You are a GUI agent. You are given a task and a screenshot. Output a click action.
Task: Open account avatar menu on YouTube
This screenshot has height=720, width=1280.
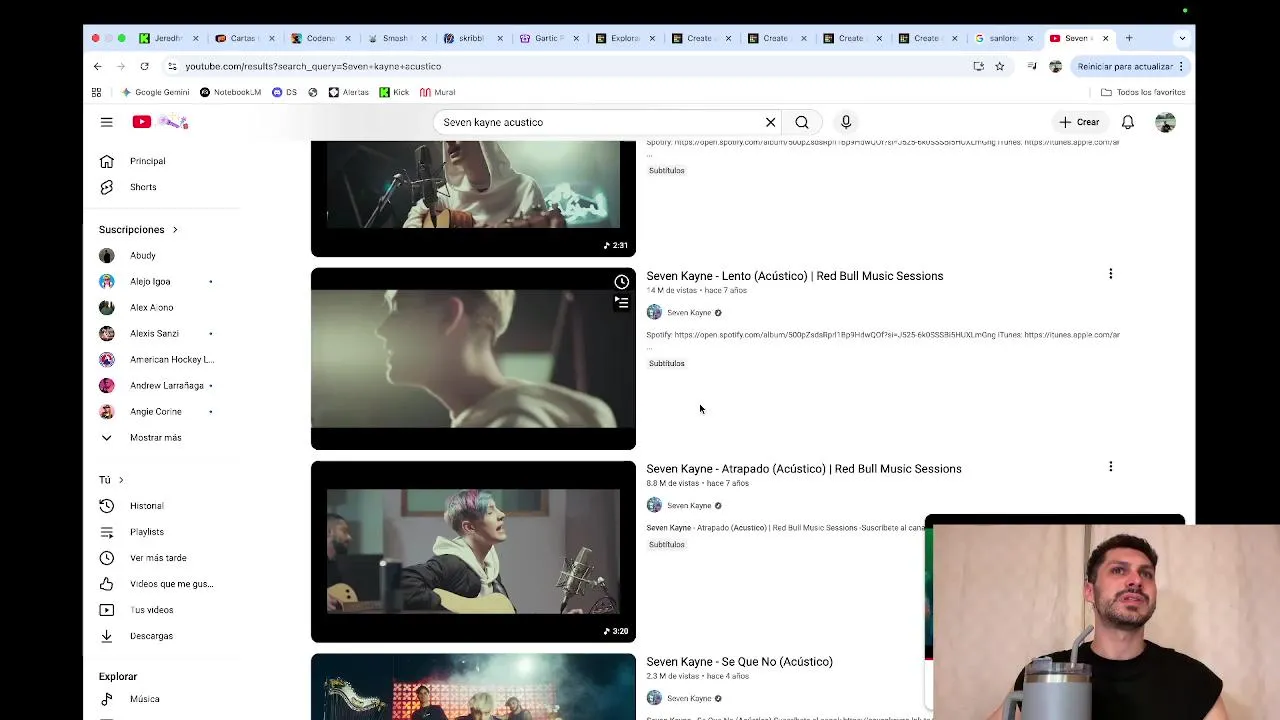[1165, 122]
